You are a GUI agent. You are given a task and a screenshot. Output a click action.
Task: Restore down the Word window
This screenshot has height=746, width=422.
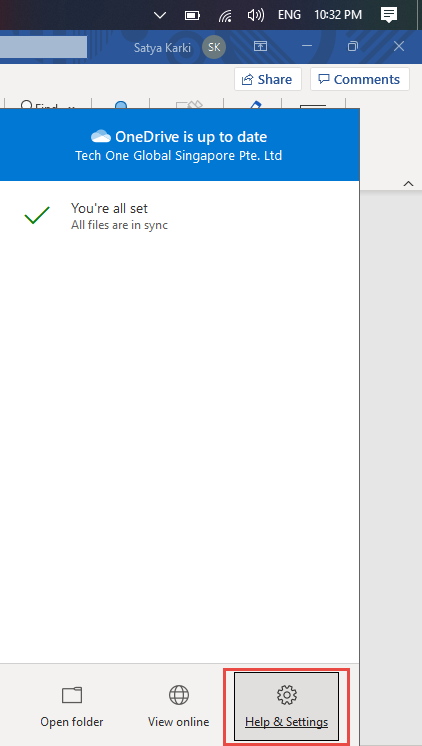(353, 46)
